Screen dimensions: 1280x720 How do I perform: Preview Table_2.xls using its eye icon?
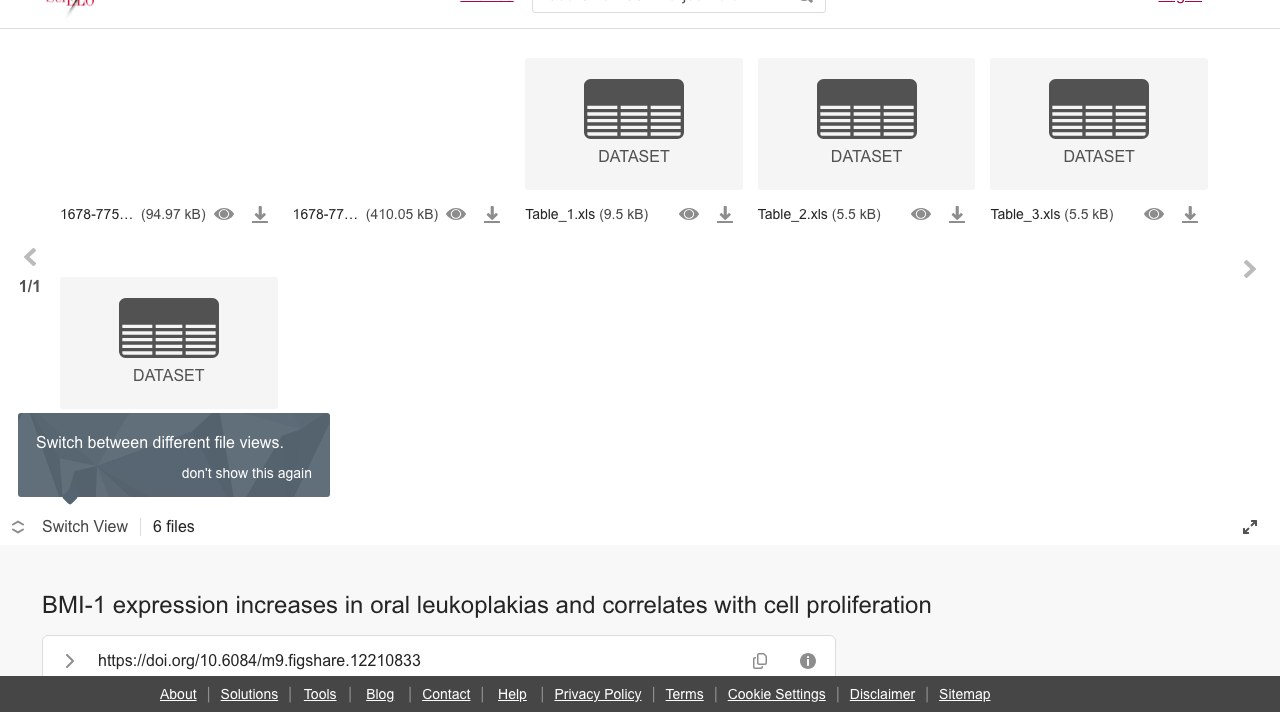921,214
